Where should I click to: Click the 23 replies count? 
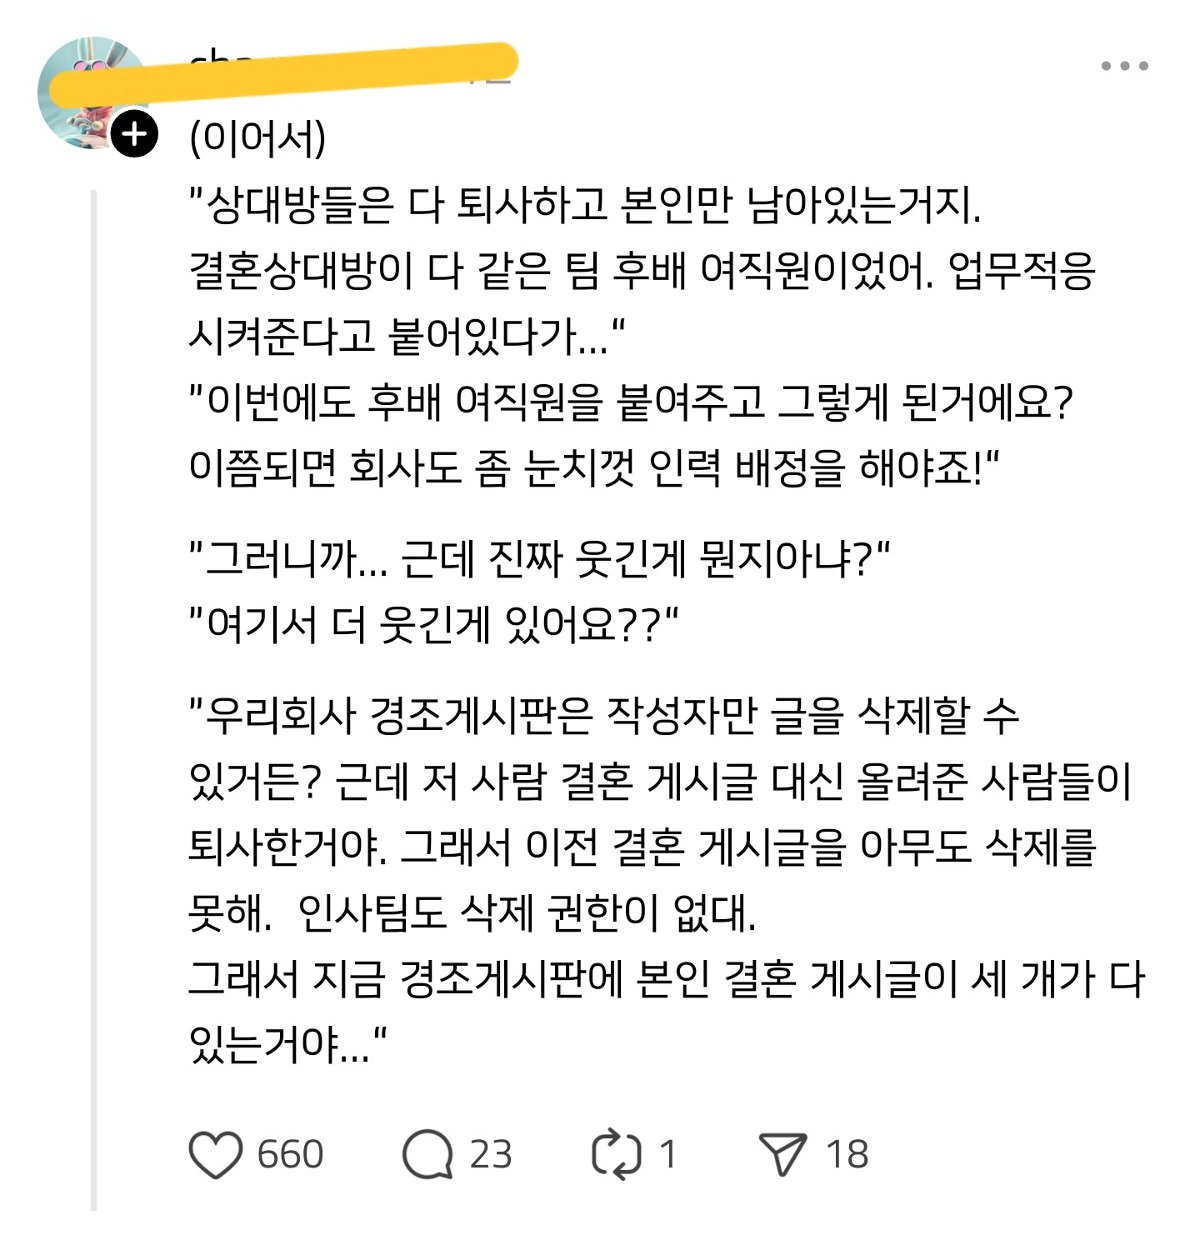[491, 1154]
